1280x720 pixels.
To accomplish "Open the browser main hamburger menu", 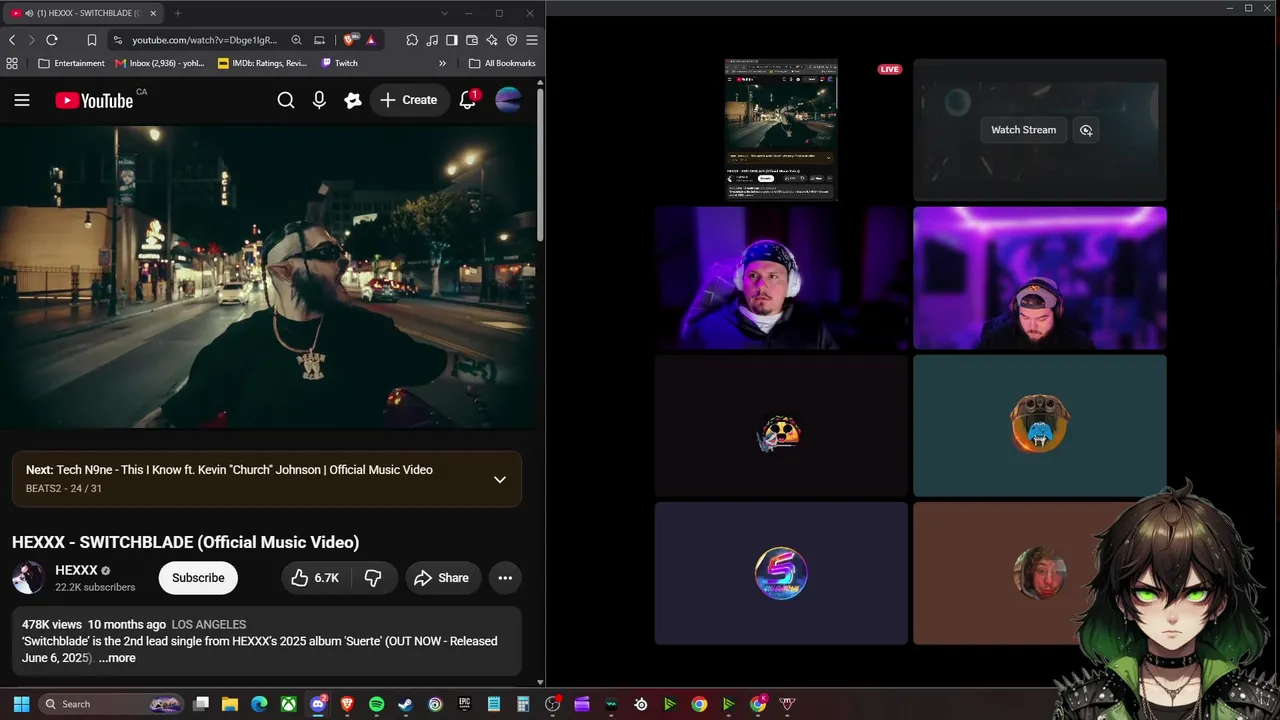I will [532, 40].
